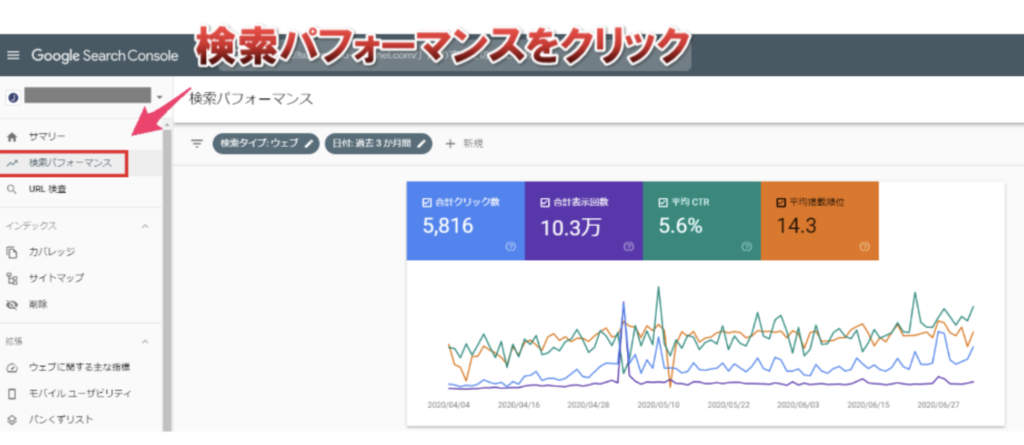Click the sidebar vertical scrollbar
The width and height of the screenshot is (1024, 445).
tap(167, 278)
